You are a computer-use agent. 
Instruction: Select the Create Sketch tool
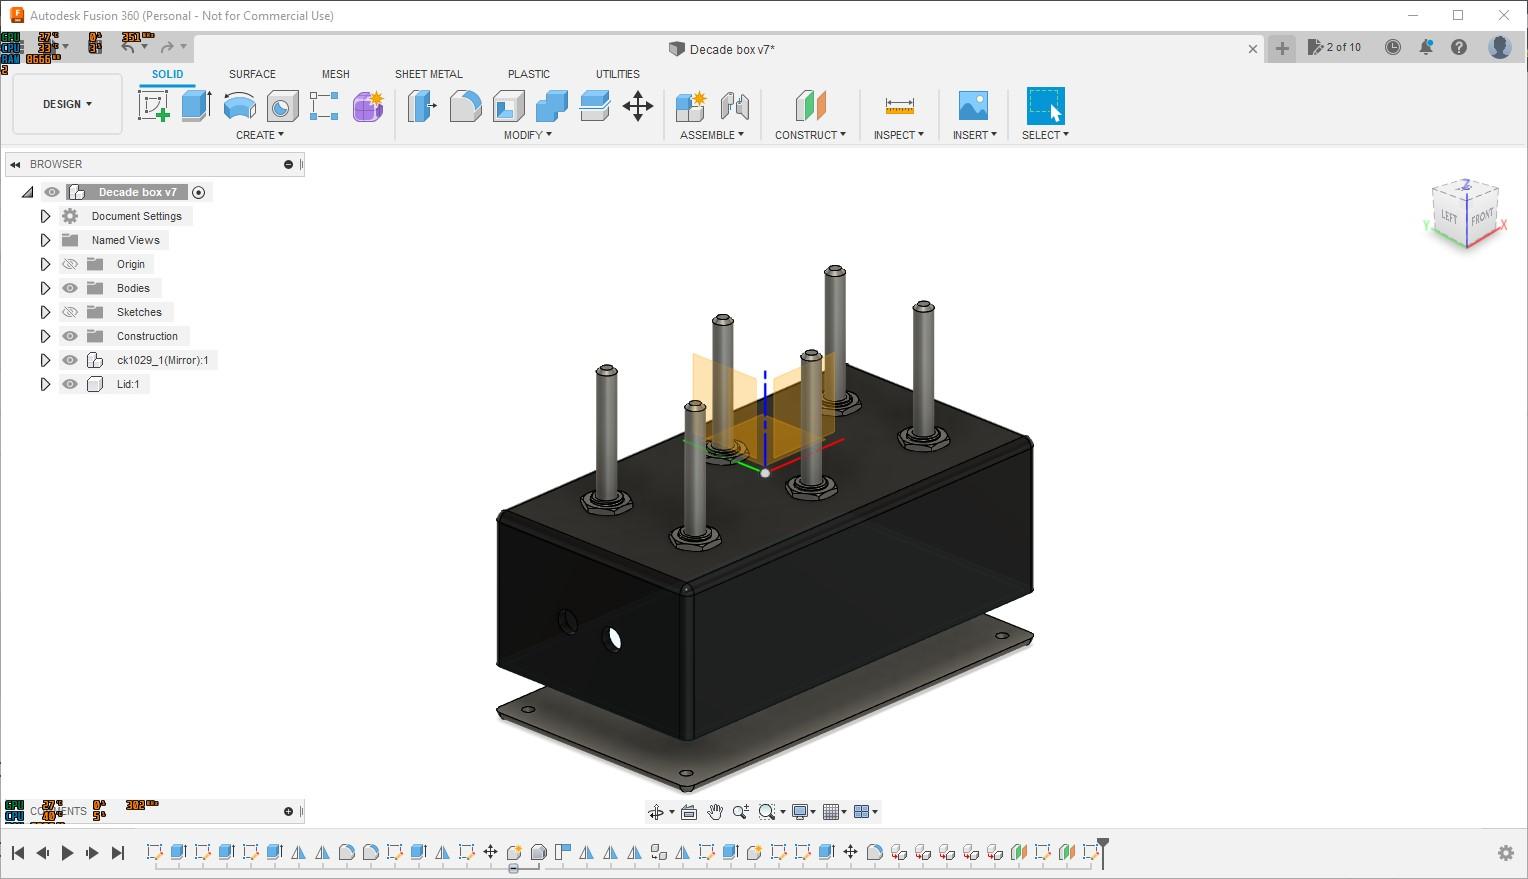click(x=153, y=105)
